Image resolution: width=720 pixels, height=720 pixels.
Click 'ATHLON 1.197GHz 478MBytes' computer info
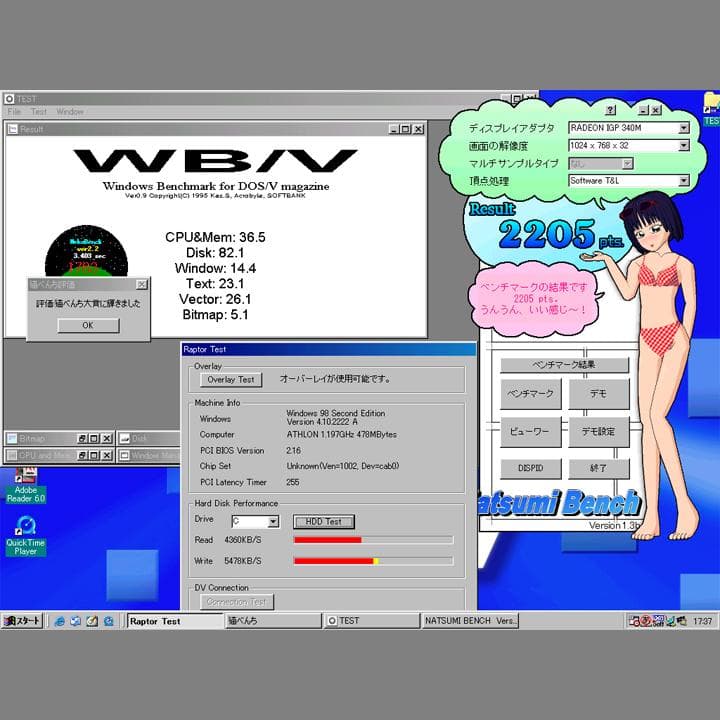pos(342,434)
